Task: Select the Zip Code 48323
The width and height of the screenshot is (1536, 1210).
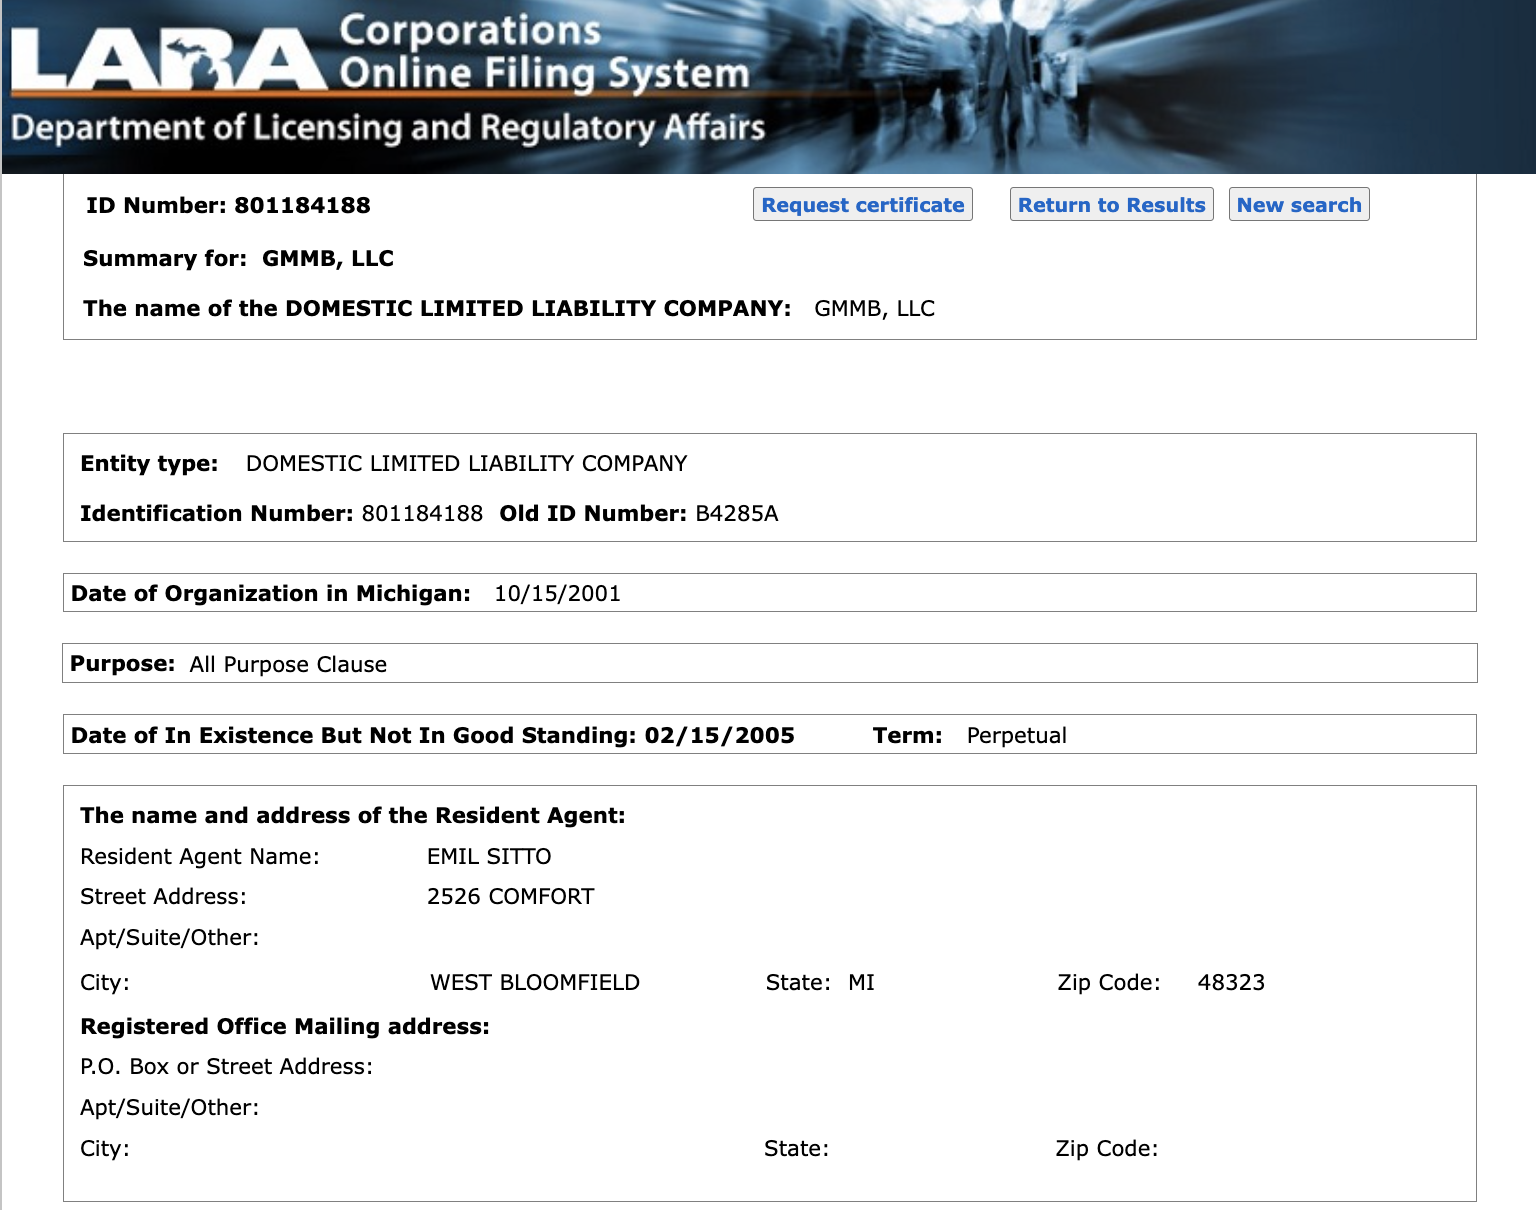Action: (x=1231, y=983)
